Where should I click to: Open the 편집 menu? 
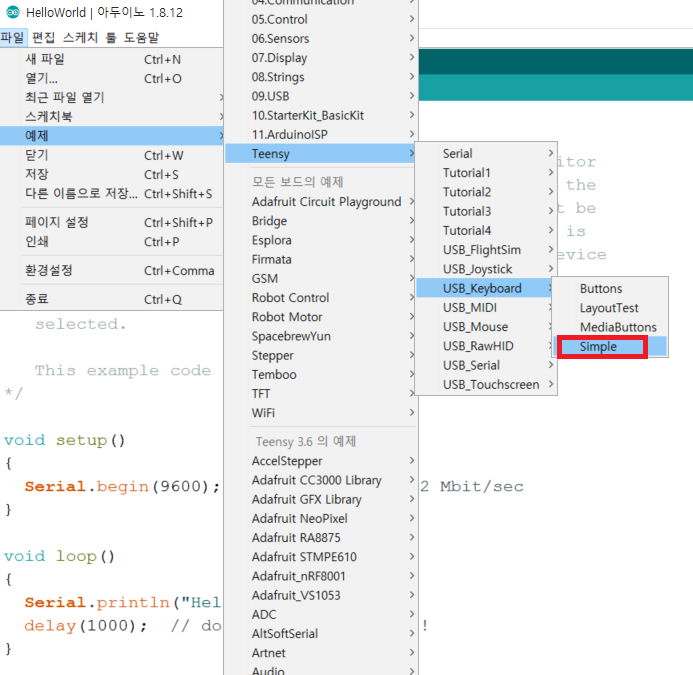coord(43,38)
